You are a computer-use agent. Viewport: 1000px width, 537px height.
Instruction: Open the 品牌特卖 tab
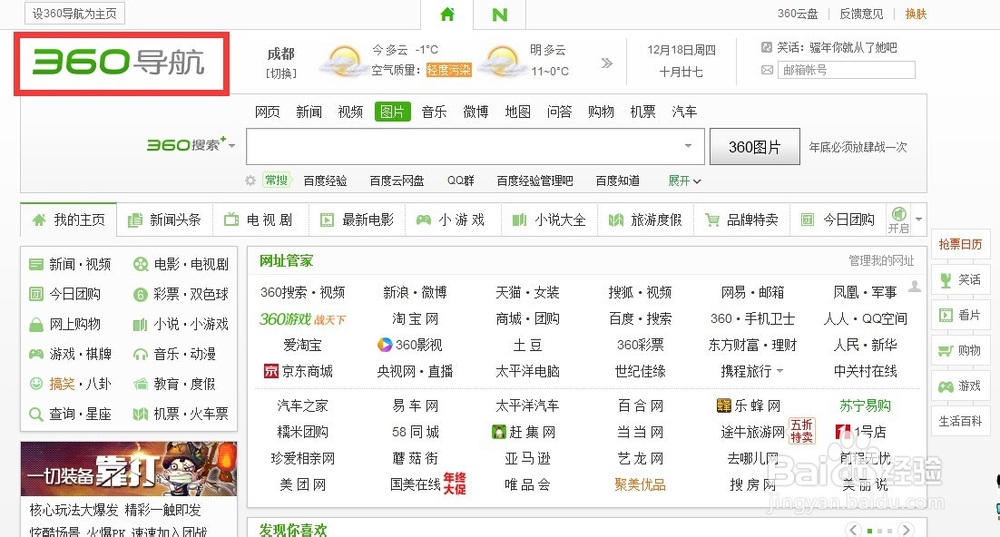pyautogui.click(x=741, y=220)
